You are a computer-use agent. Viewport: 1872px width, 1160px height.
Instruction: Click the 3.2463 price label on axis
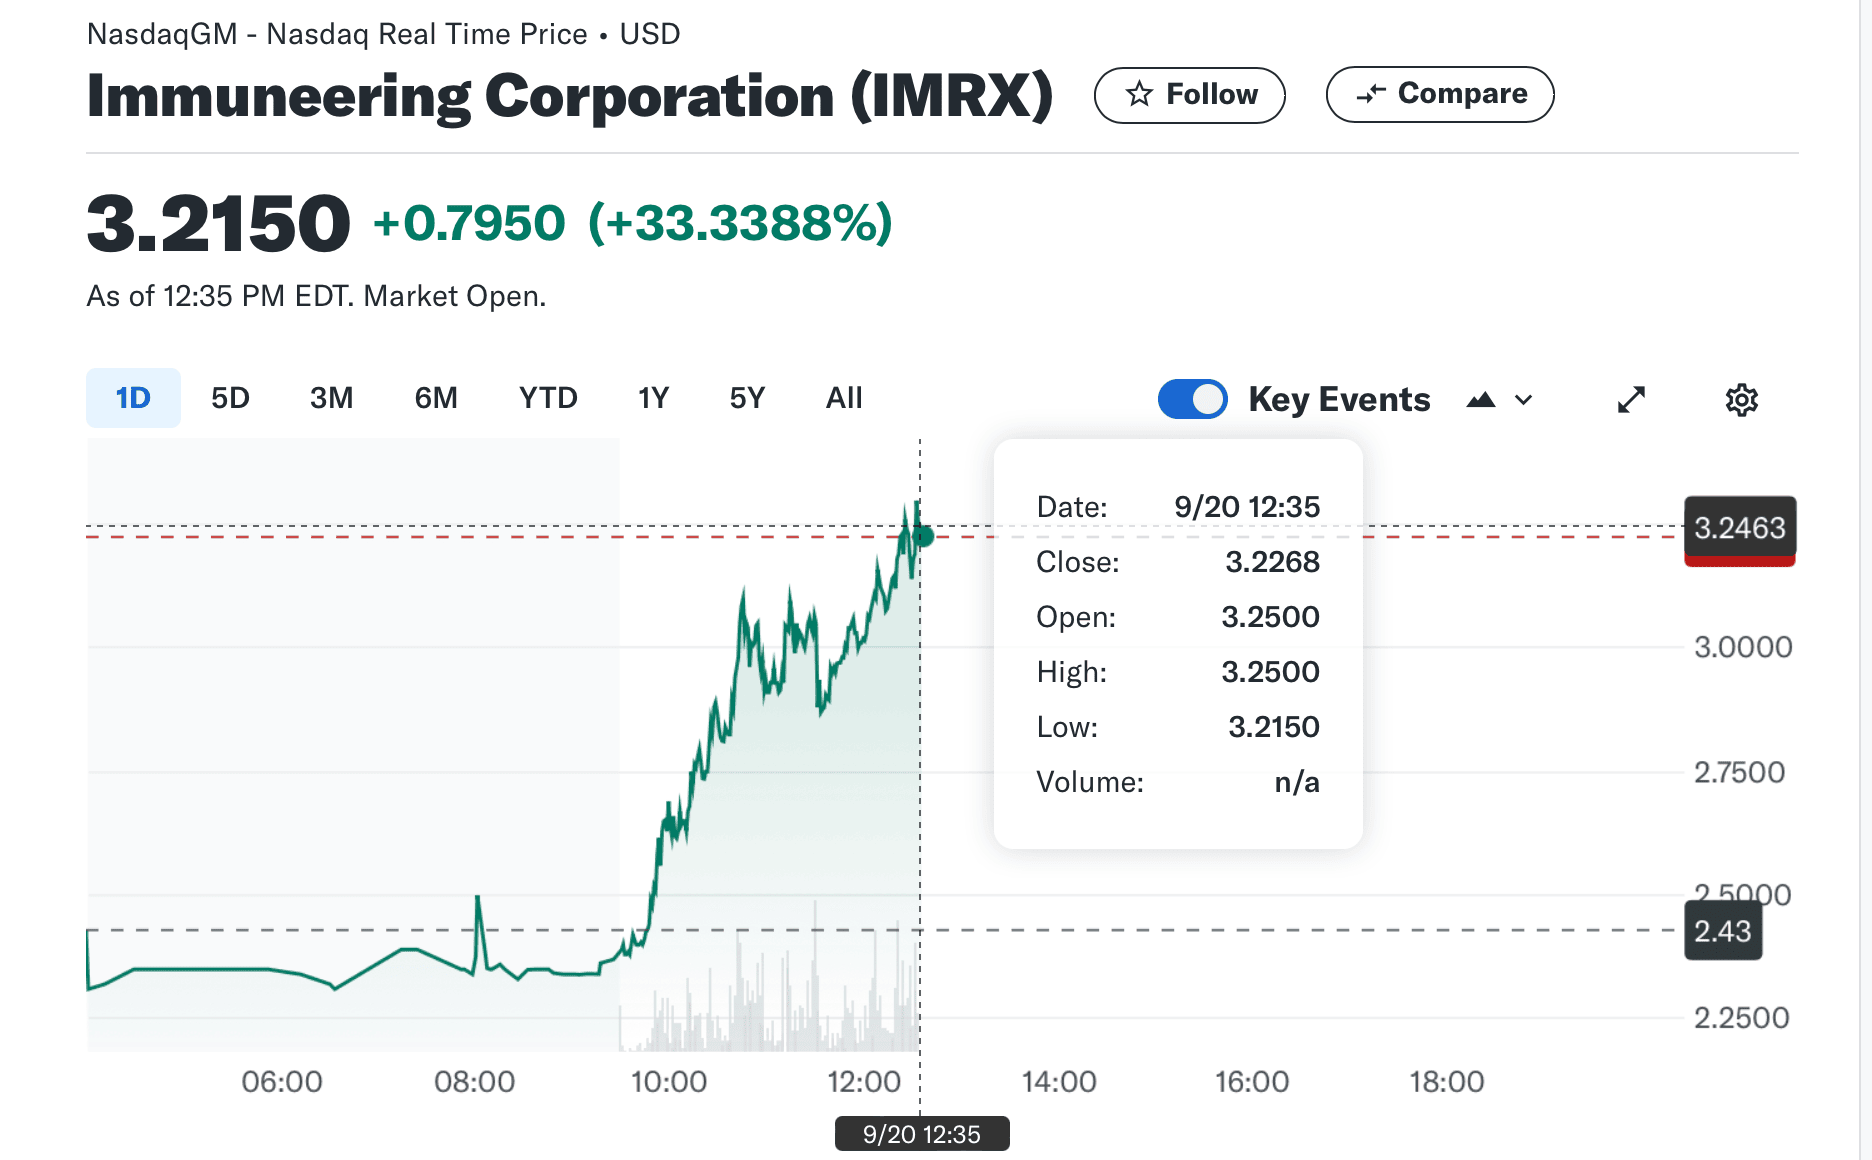[x=1739, y=527]
